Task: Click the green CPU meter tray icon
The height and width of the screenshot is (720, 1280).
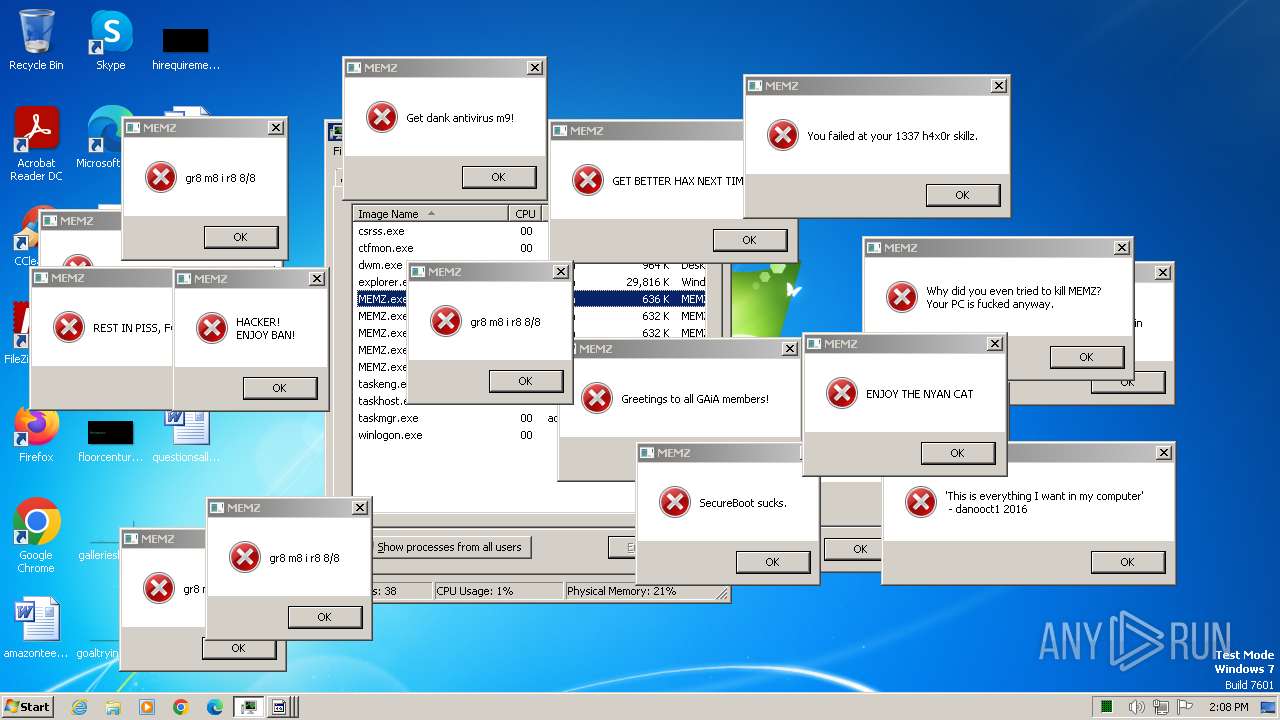Action: (1107, 707)
